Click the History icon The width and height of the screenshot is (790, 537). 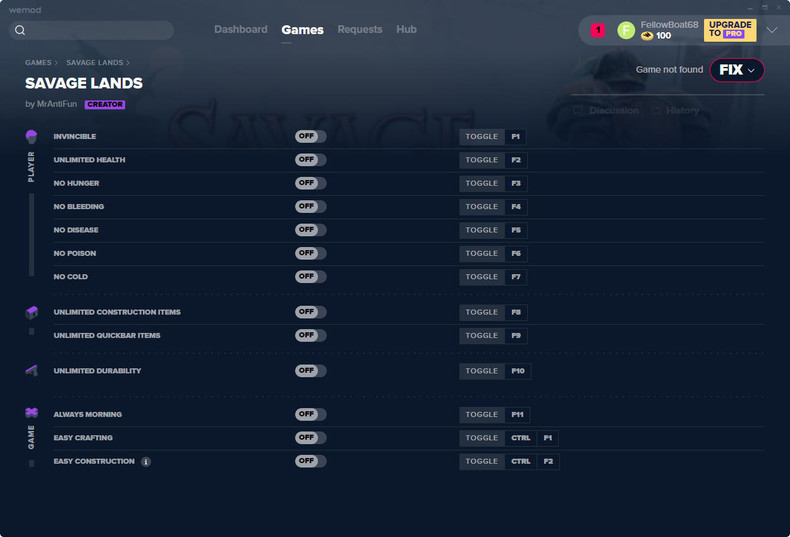pos(656,110)
